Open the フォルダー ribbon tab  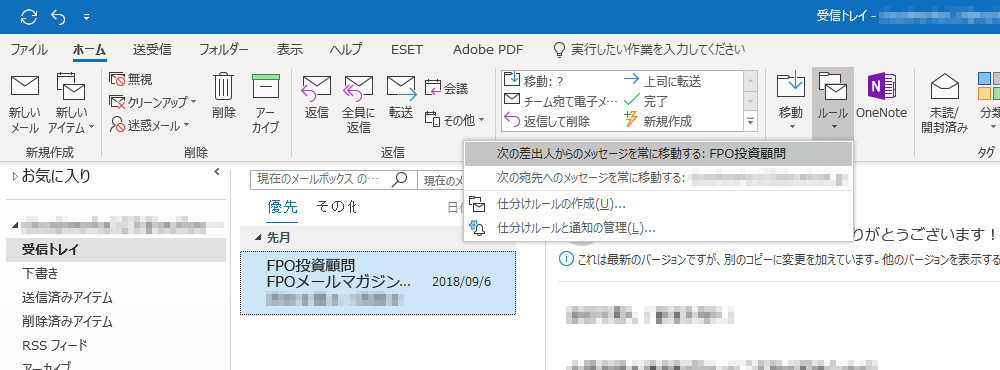pos(223,49)
